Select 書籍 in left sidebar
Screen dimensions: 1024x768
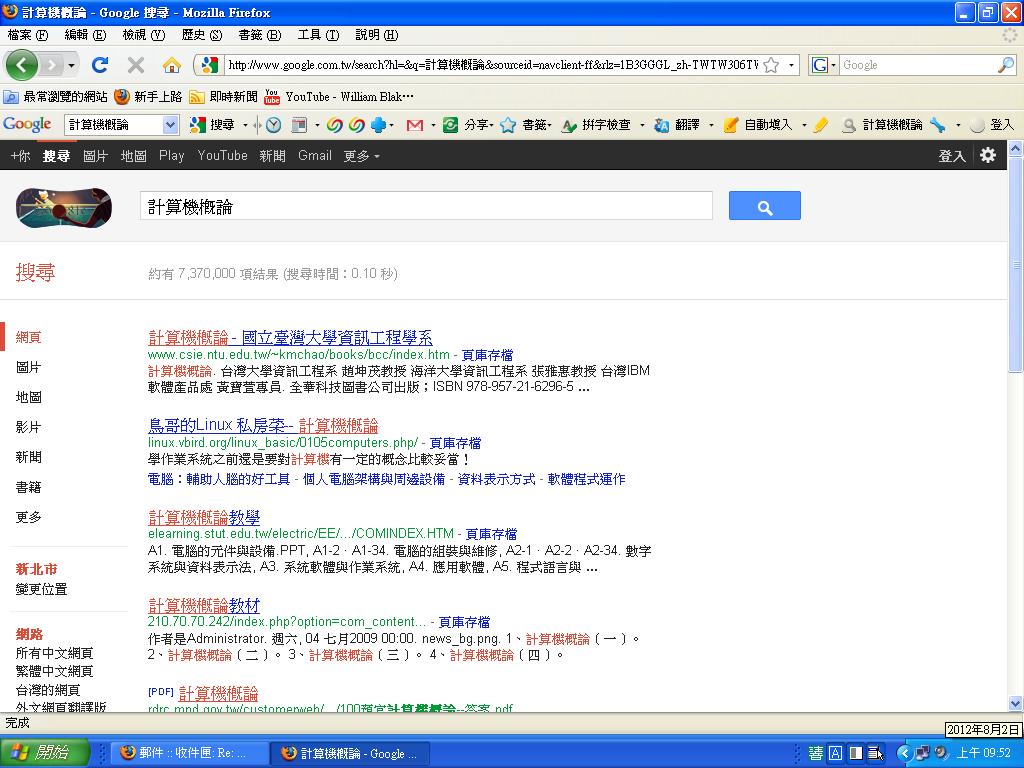coord(28,487)
